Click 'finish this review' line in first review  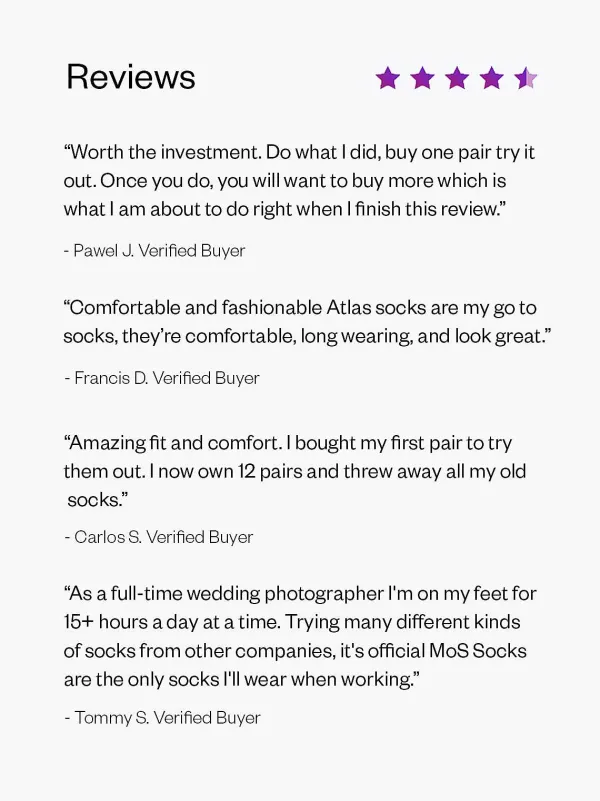(285, 209)
